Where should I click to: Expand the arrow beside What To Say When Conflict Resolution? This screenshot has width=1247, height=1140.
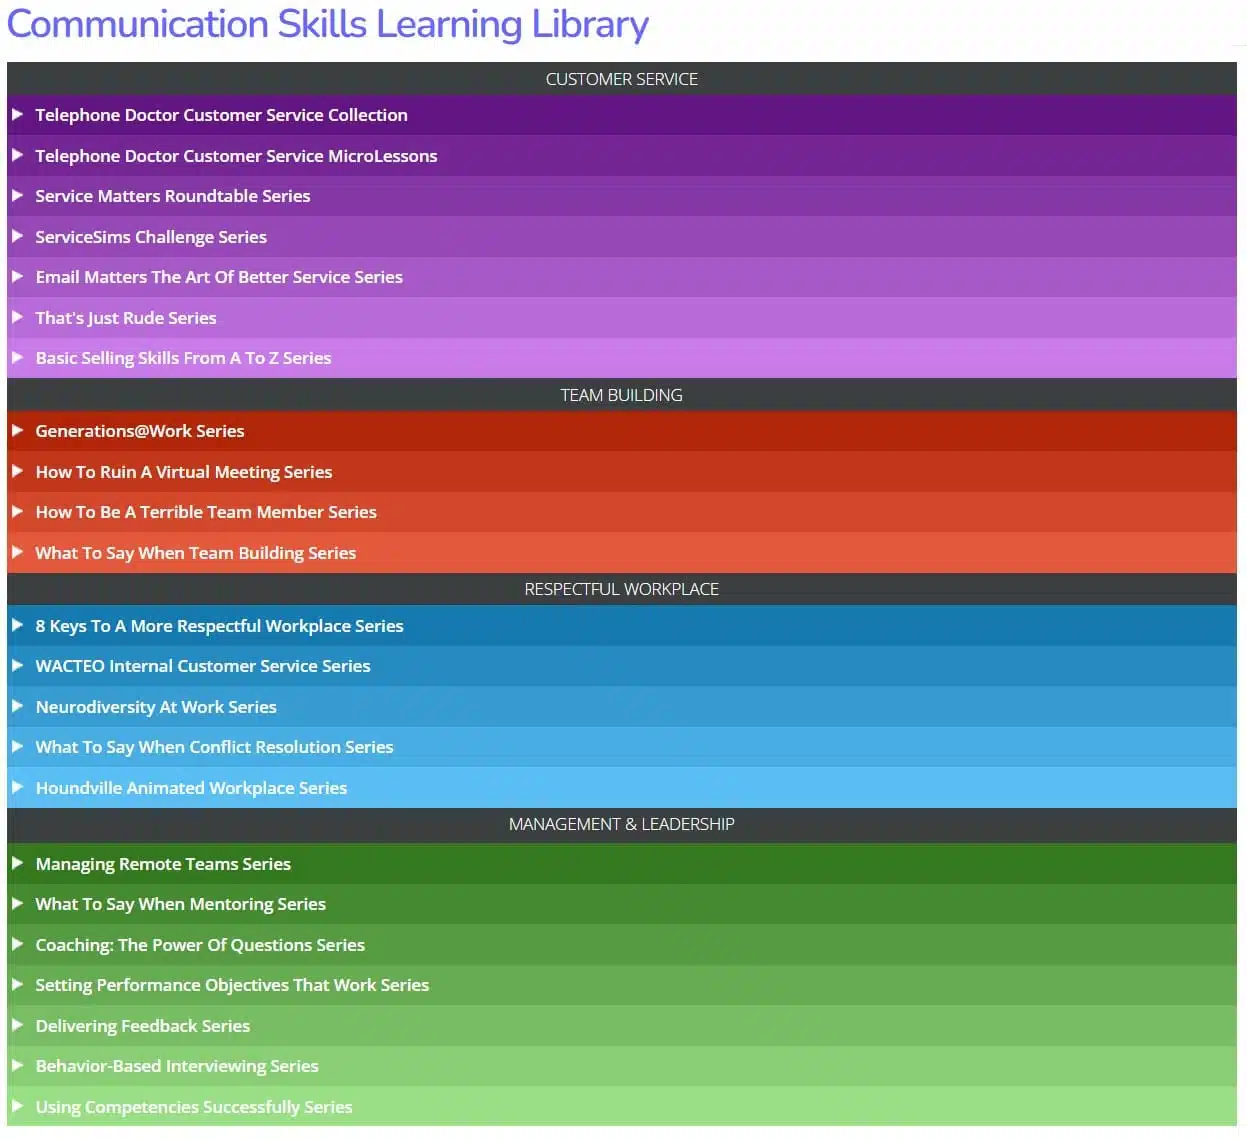click(17, 747)
